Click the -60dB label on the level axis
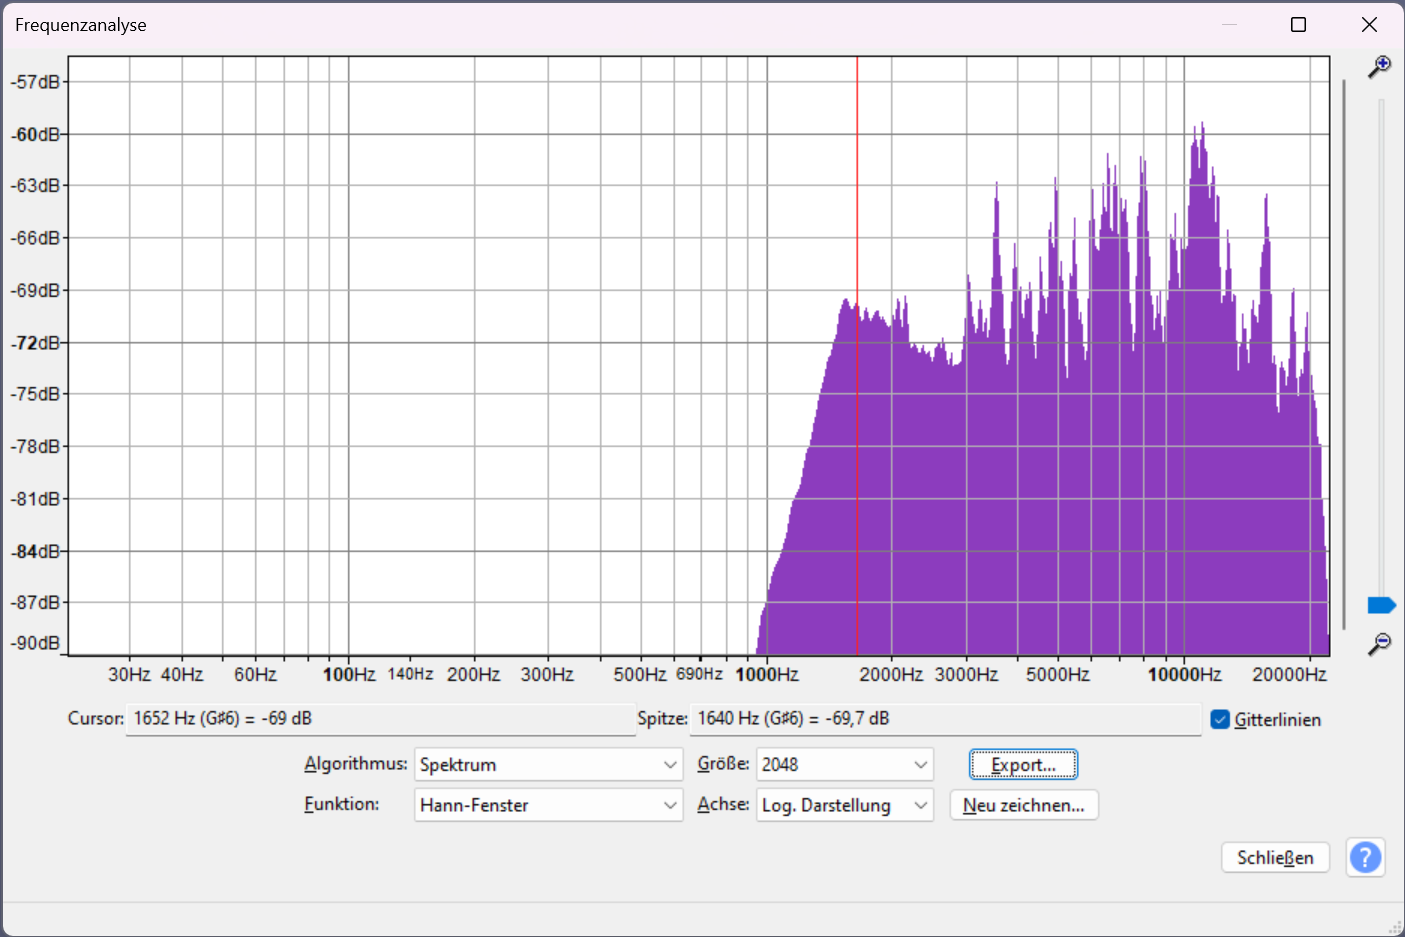Viewport: 1405px width, 937px height. pos(35,134)
